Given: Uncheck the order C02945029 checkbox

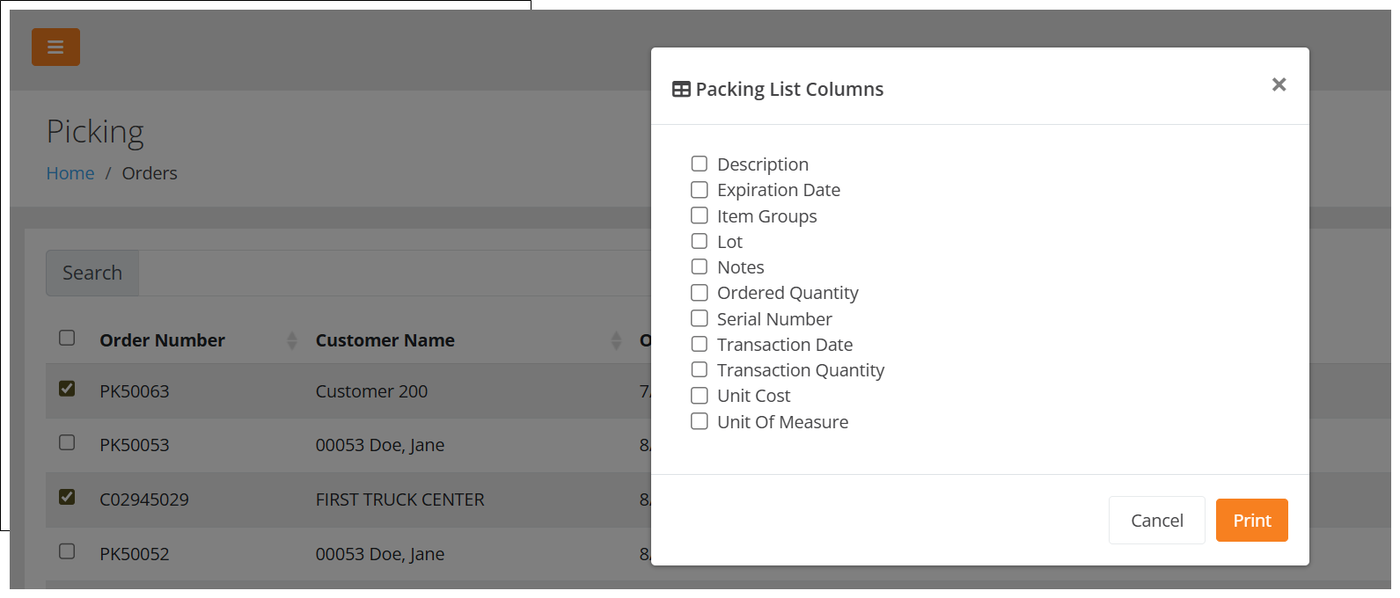Looking at the screenshot, I should pos(67,496).
